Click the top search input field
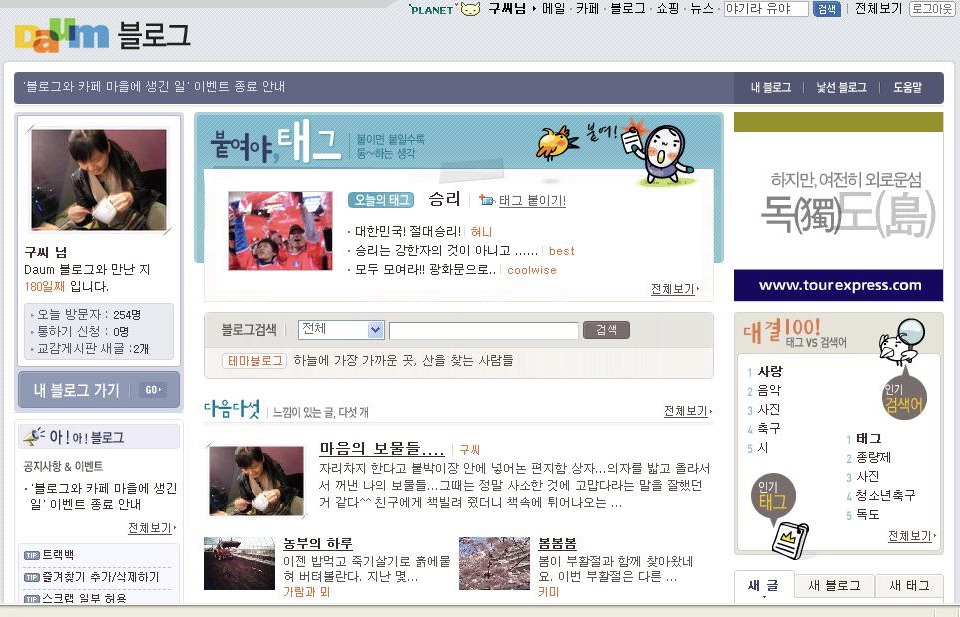This screenshot has height=617, width=960. tap(766, 9)
